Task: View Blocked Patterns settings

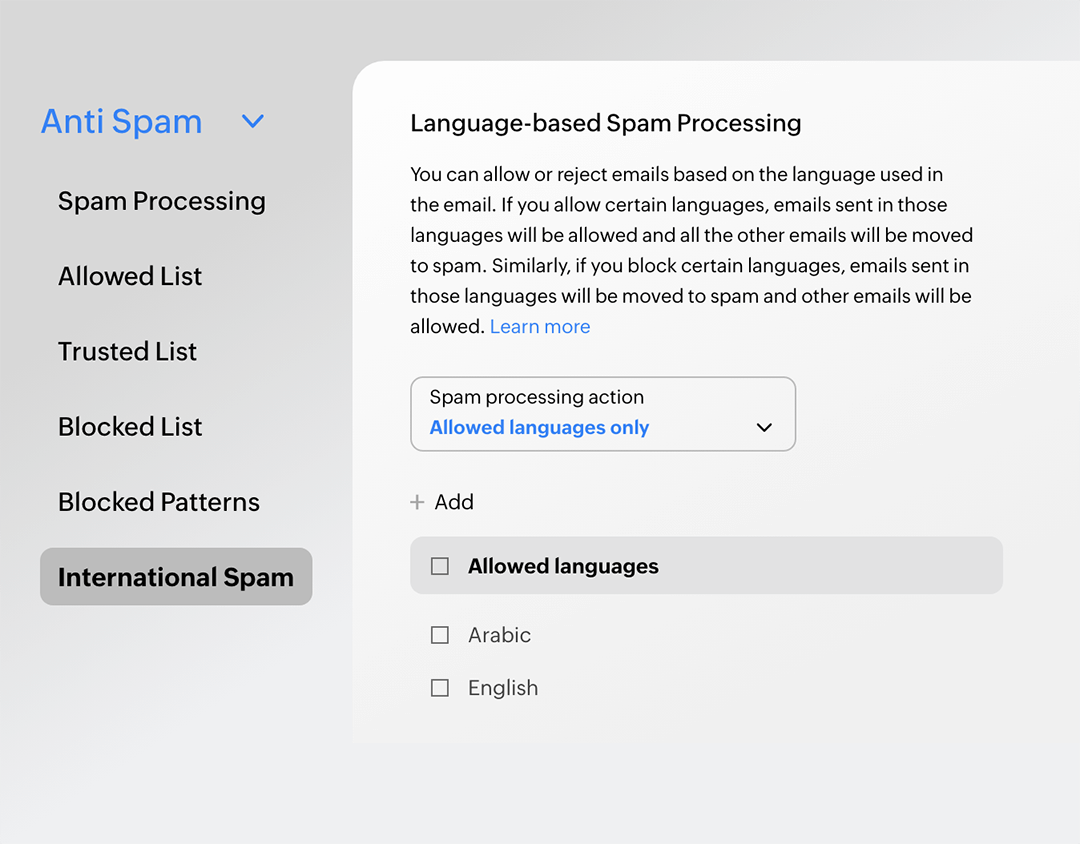Action: pyautogui.click(x=158, y=501)
